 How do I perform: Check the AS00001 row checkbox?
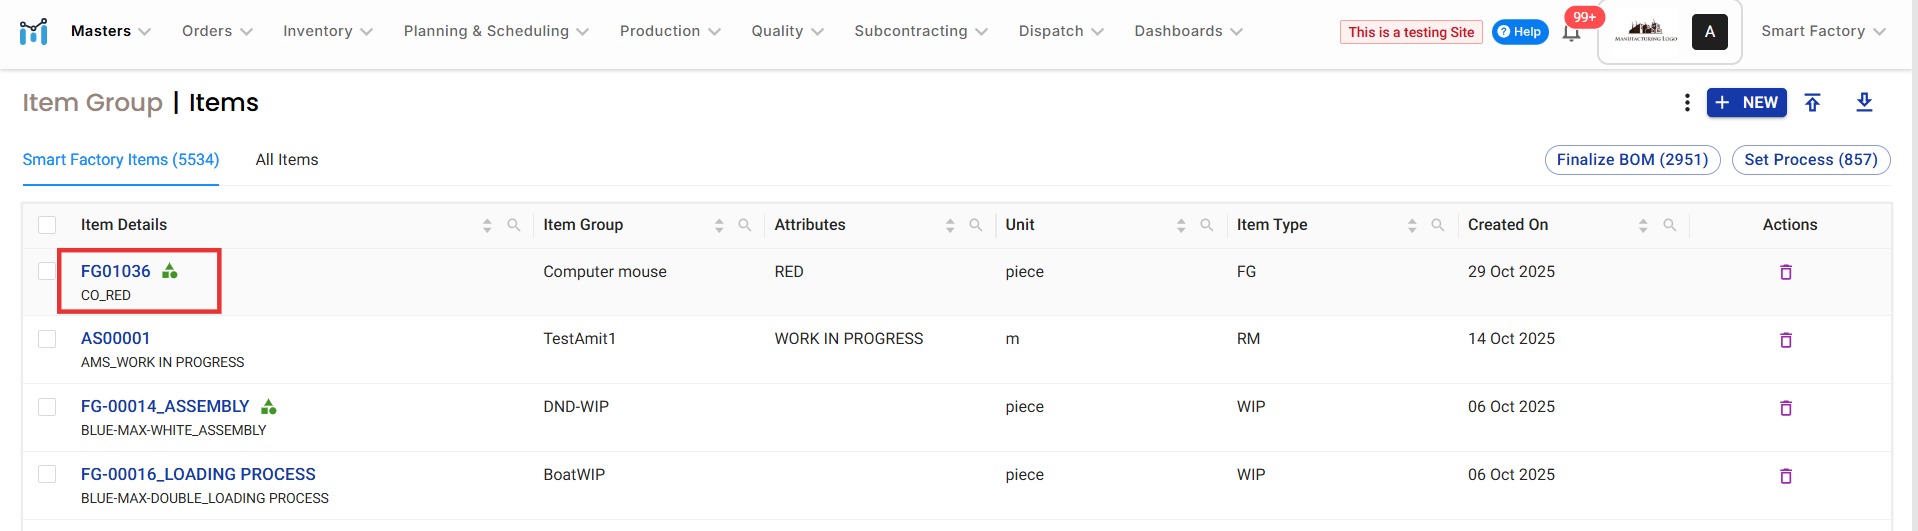coord(47,339)
